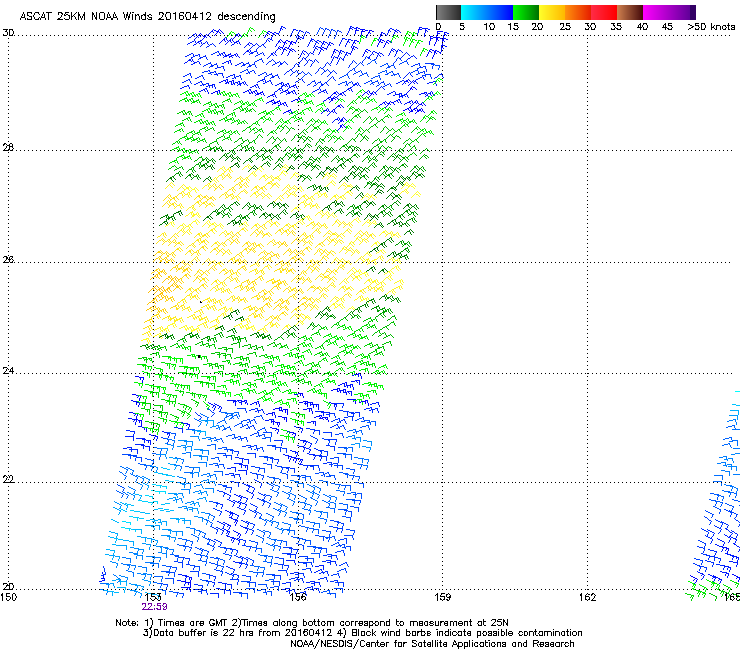Click the latitude label "30"
Screen dimensions: 740x650
point(8,33)
